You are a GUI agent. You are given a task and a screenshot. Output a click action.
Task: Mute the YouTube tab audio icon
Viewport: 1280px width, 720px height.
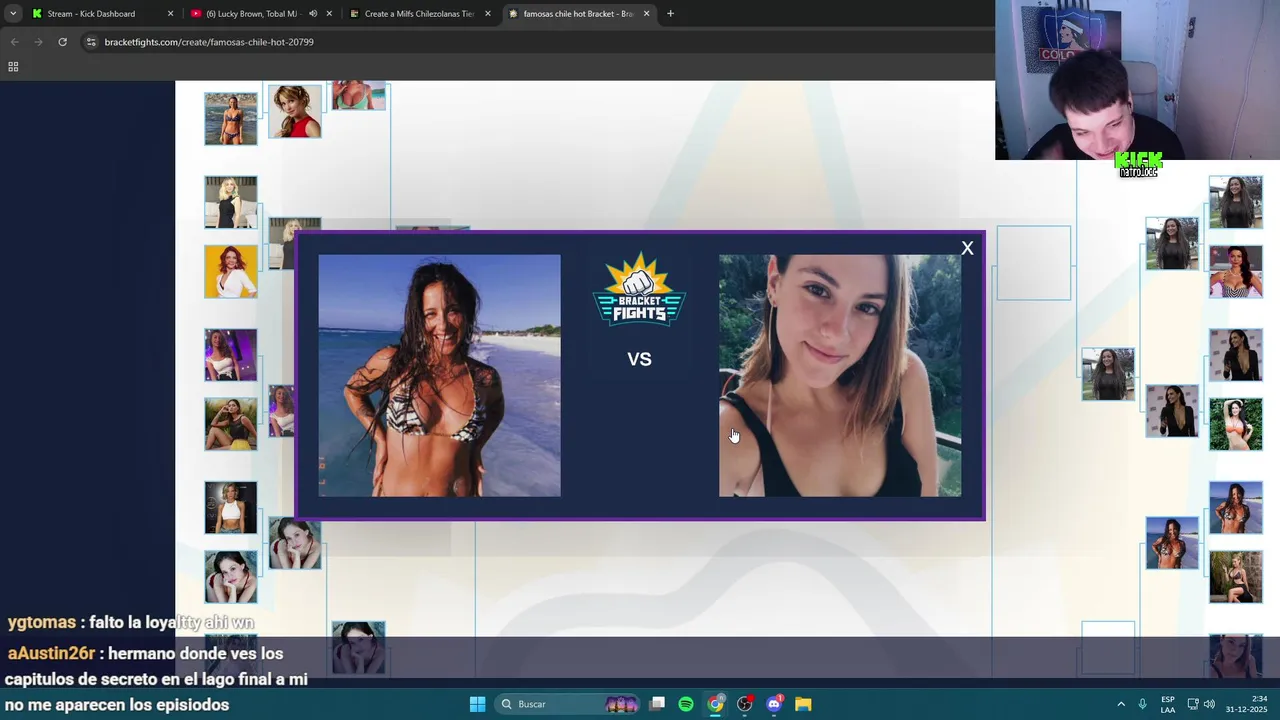(x=313, y=14)
